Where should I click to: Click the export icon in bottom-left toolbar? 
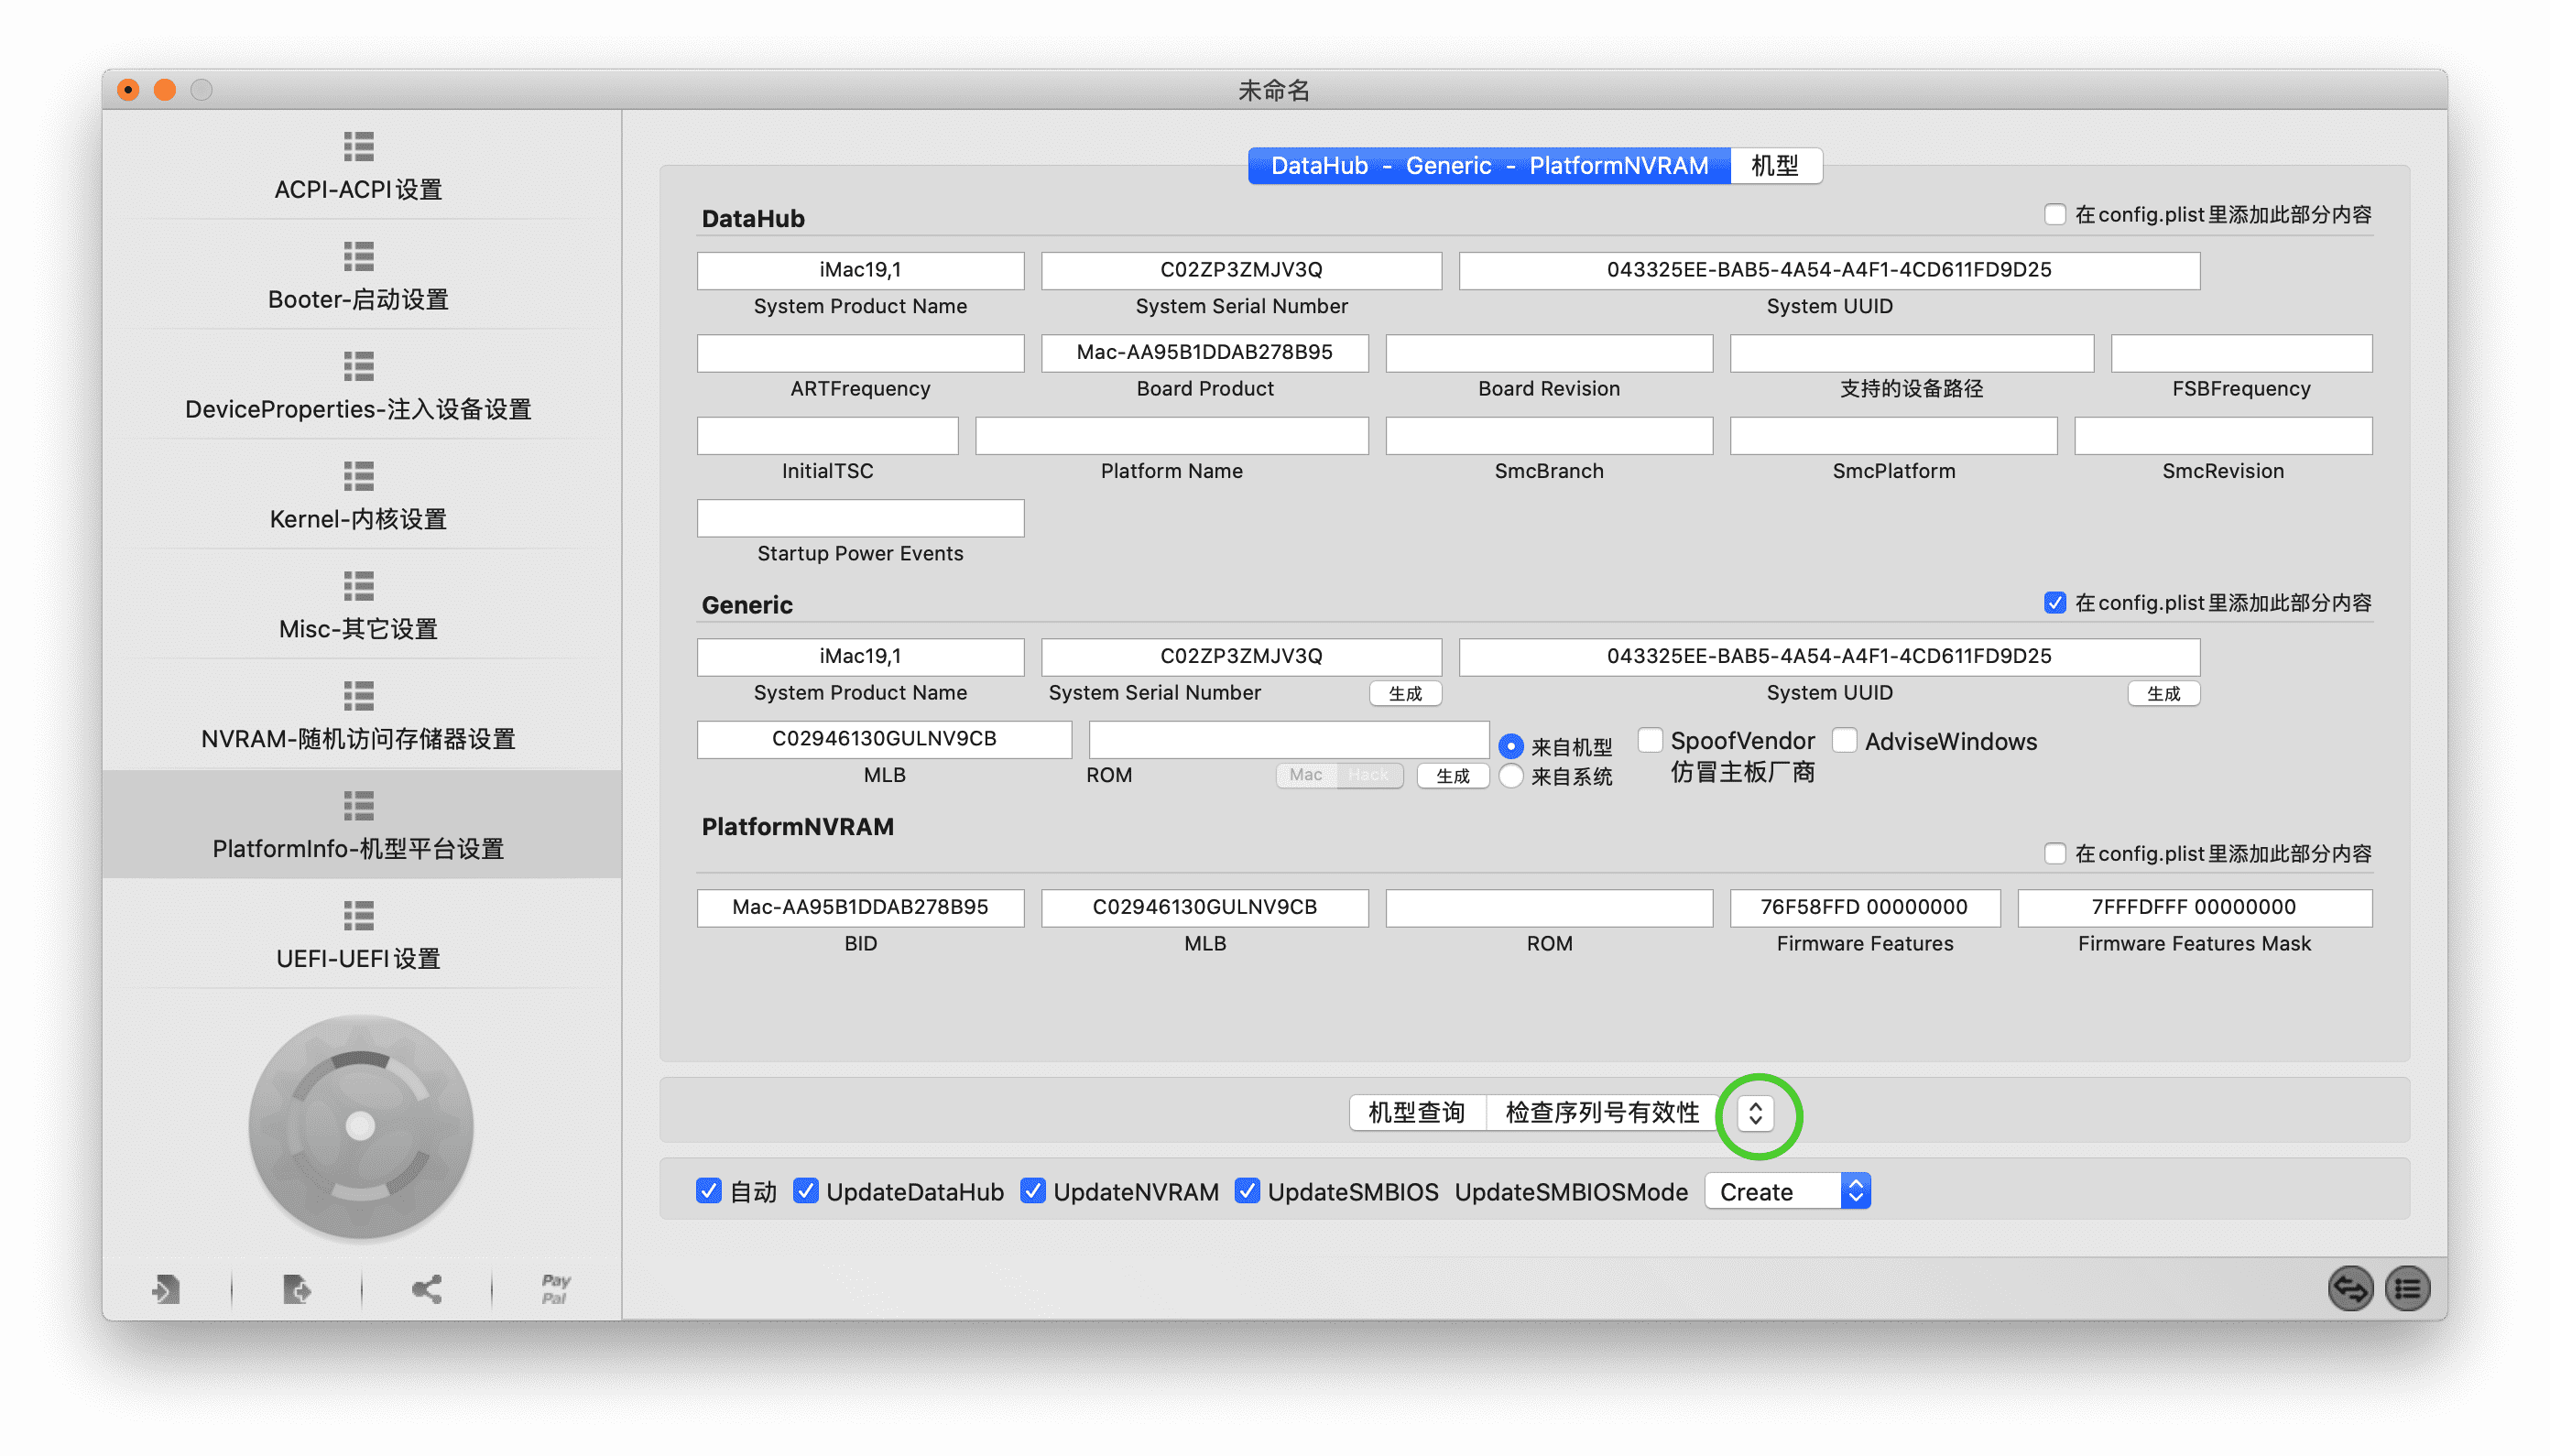pyautogui.click(x=296, y=1289)
